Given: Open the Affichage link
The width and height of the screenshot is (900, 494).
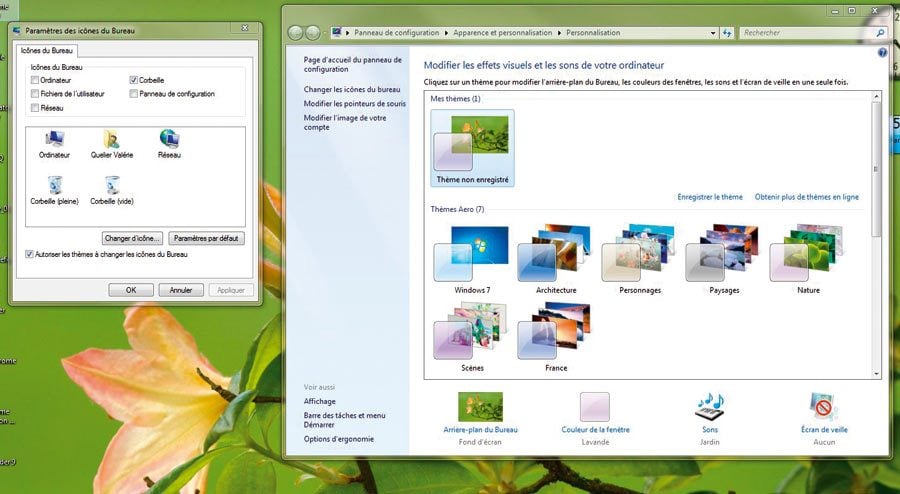Looking at the screenshot, I should [320, 402].
